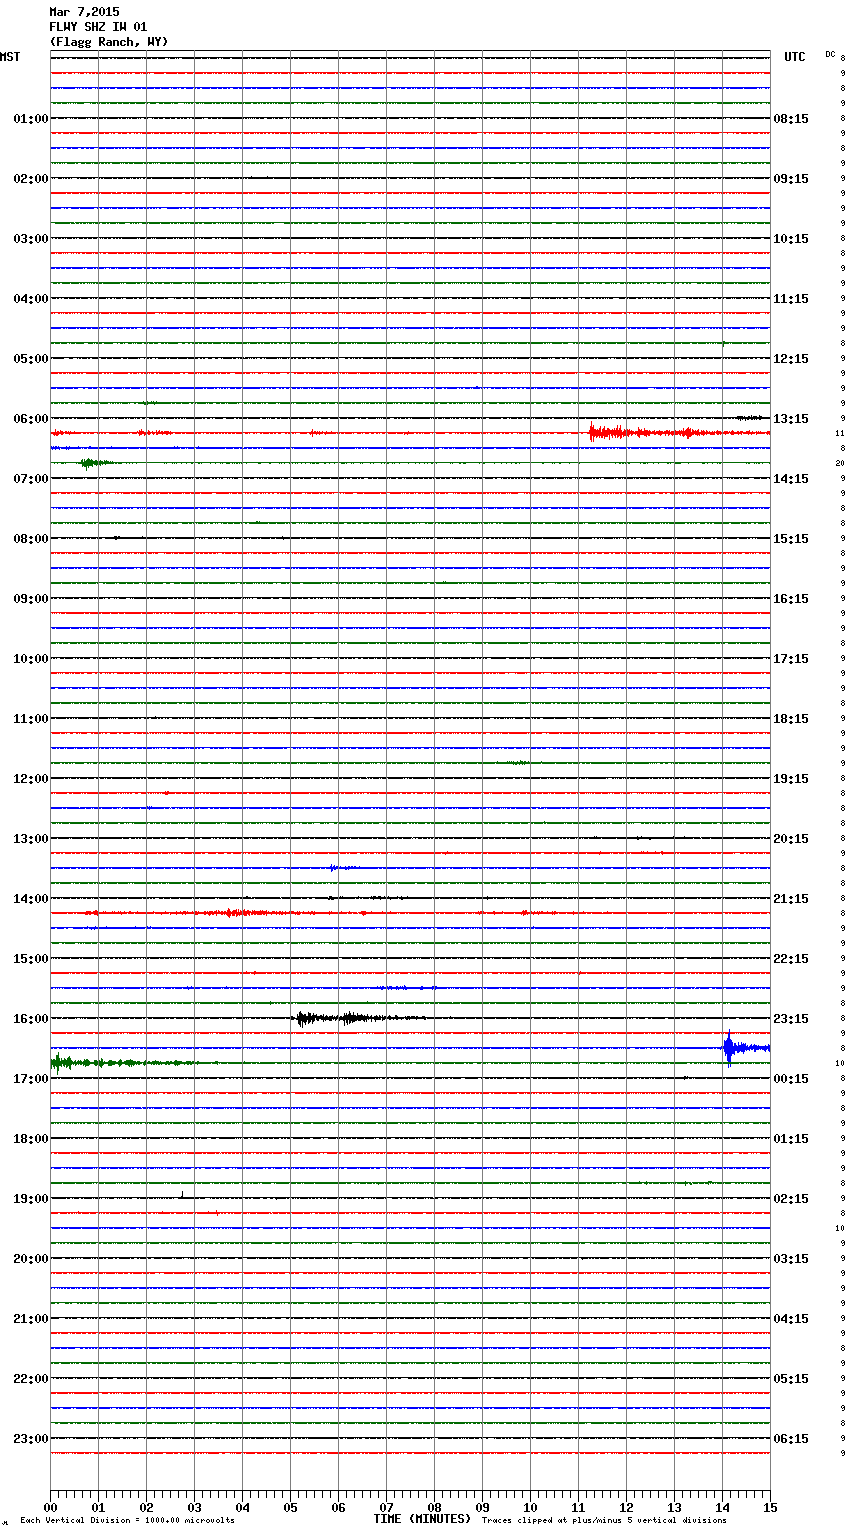Screen dimensions: 850x1534
Task: Click the 03 minute tick label
Action: (194, 1508)
